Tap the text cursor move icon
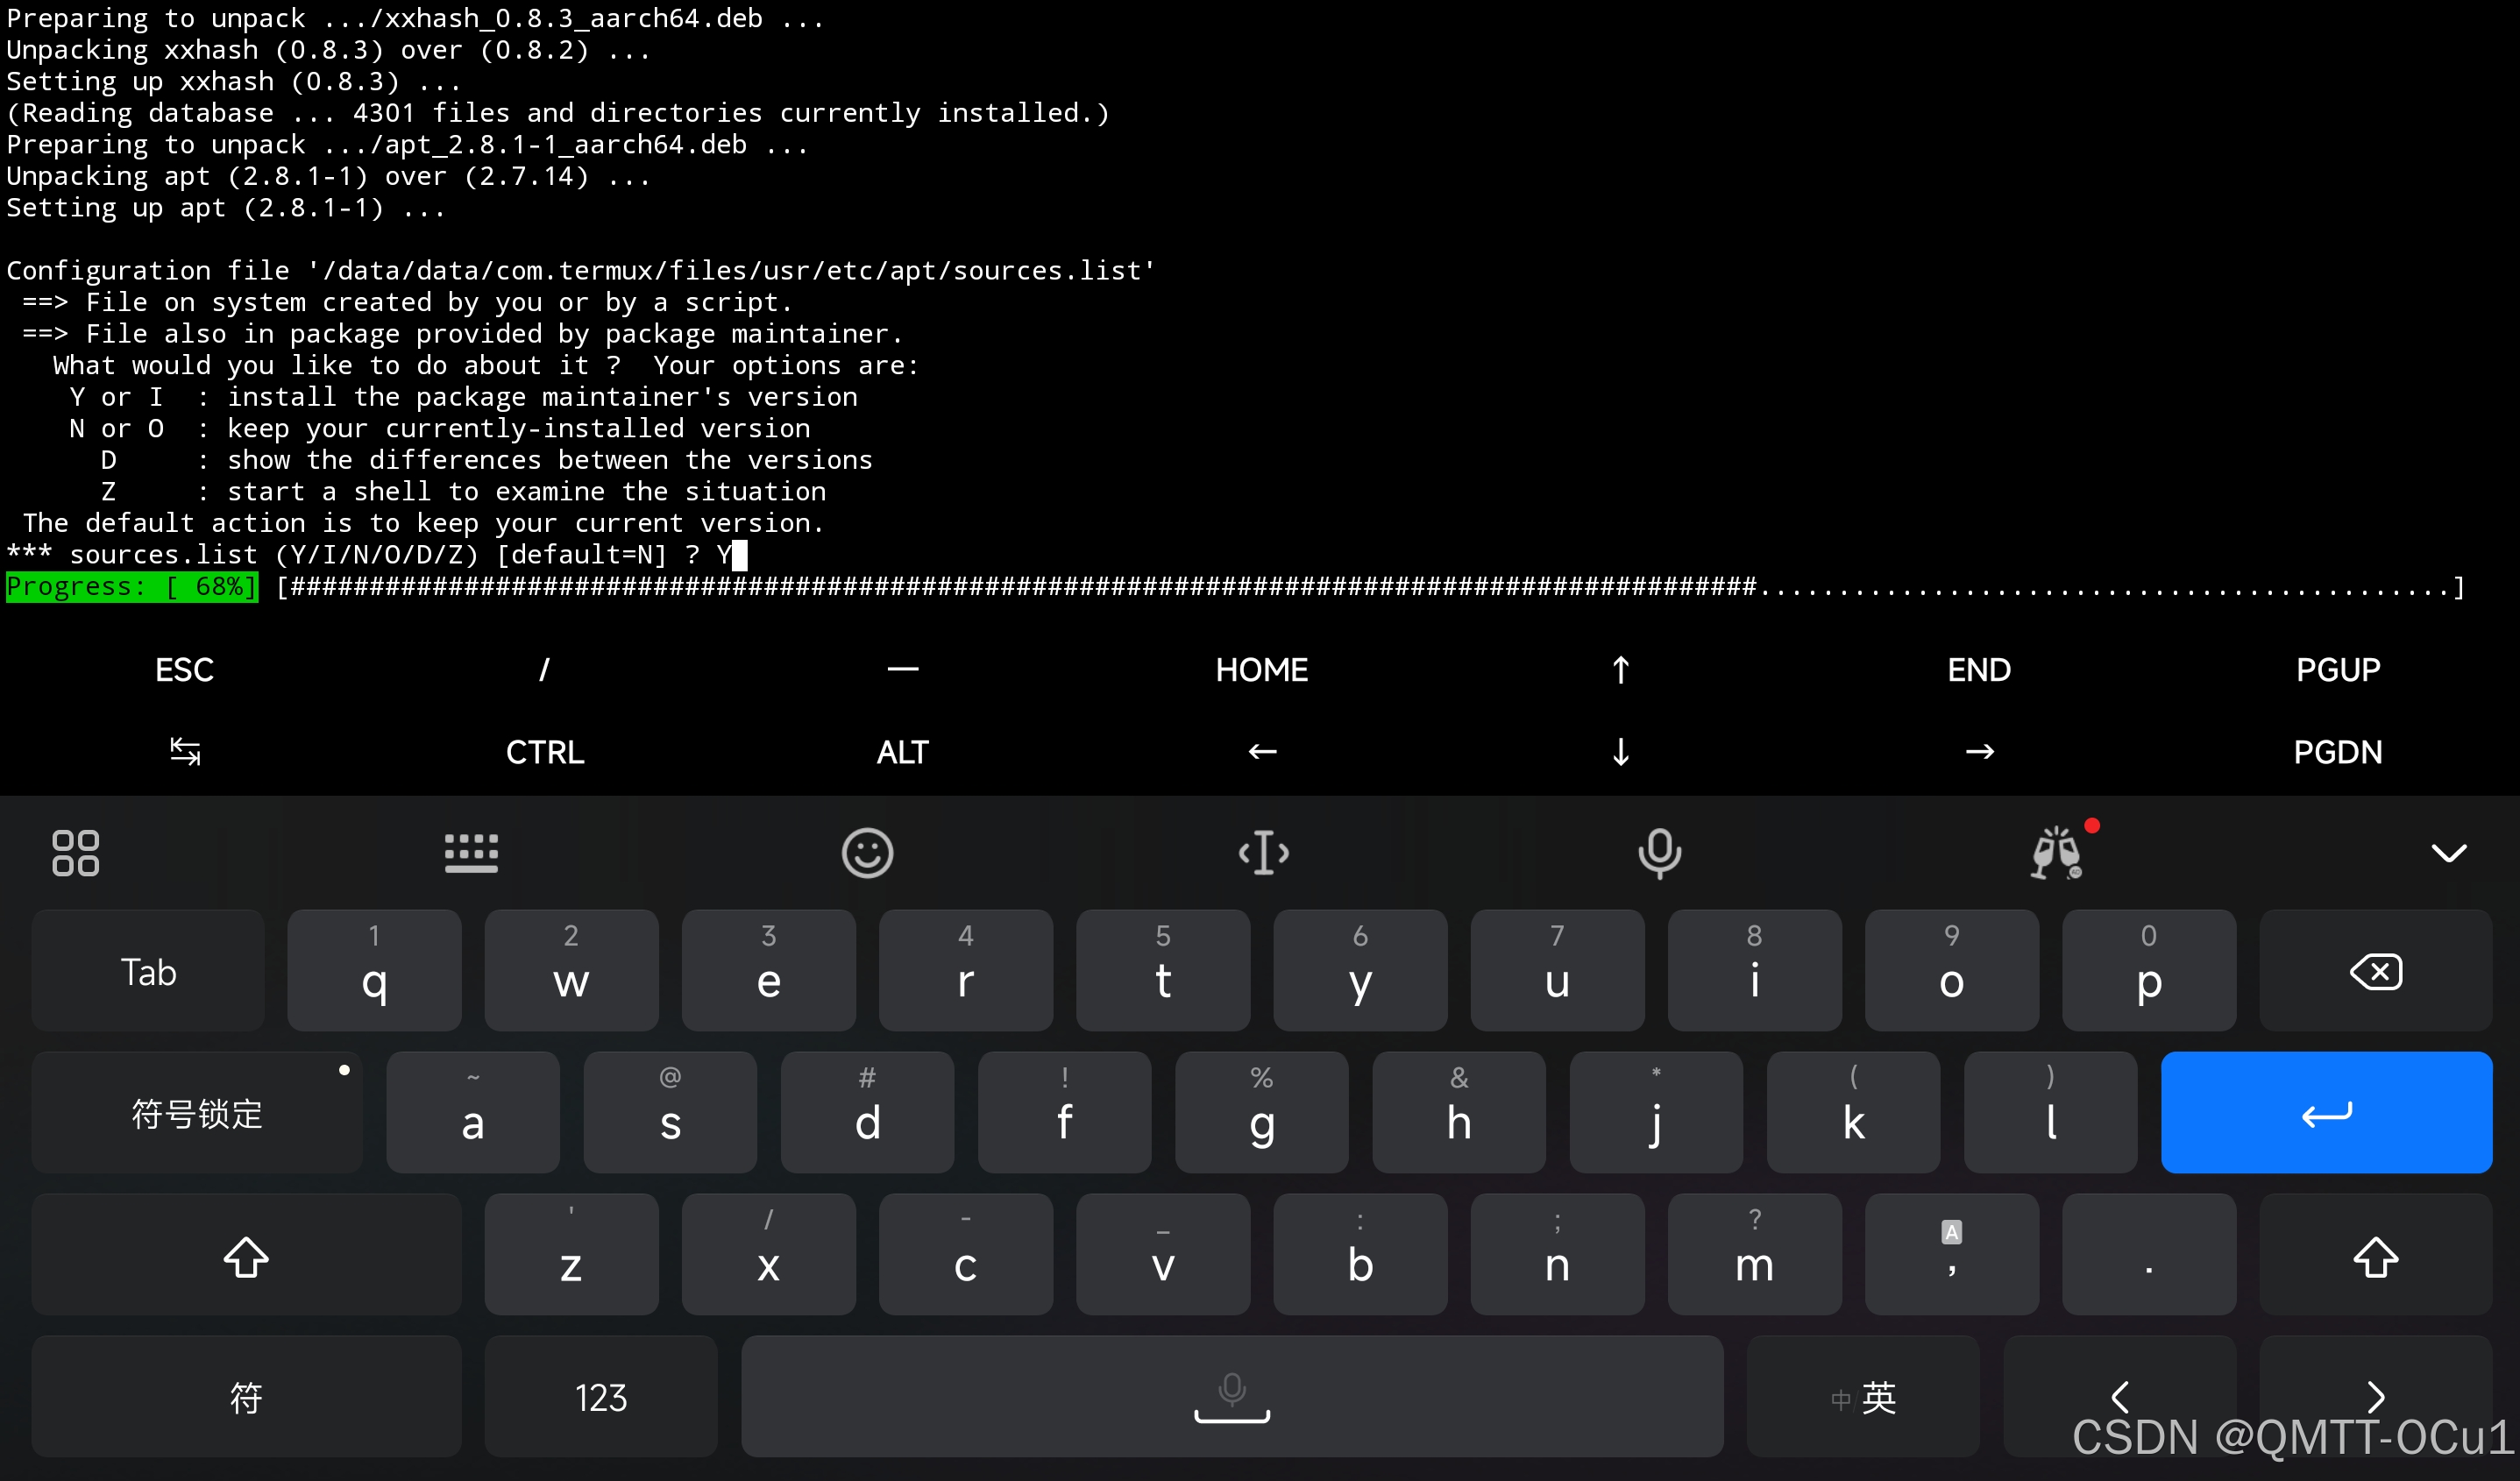The width and height of the screenshot is (2520, 1481). pyautogui.click(x=1263, y=853)
